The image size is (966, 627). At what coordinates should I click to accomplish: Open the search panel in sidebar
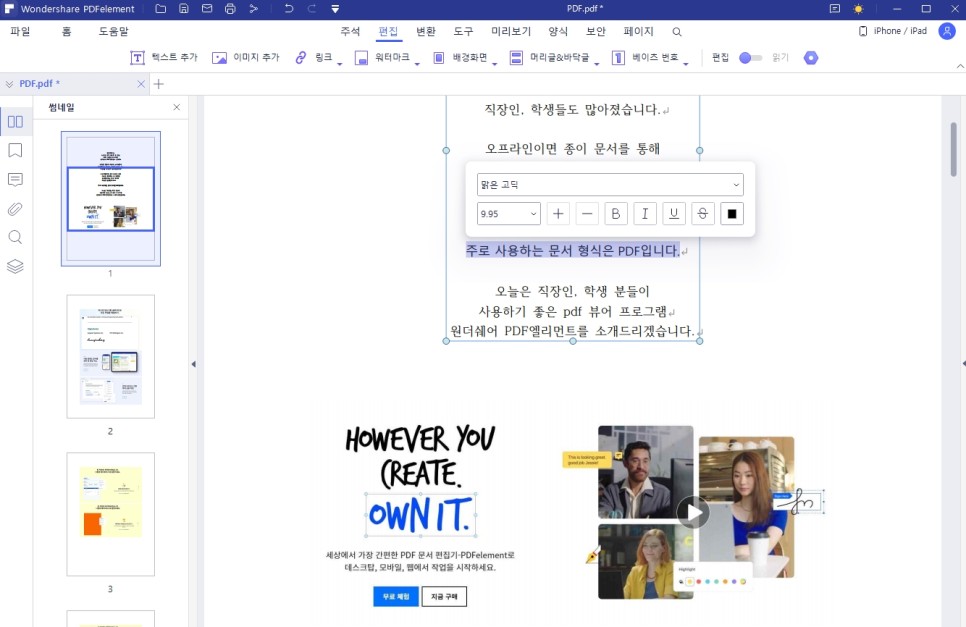(x=15, y=237)
